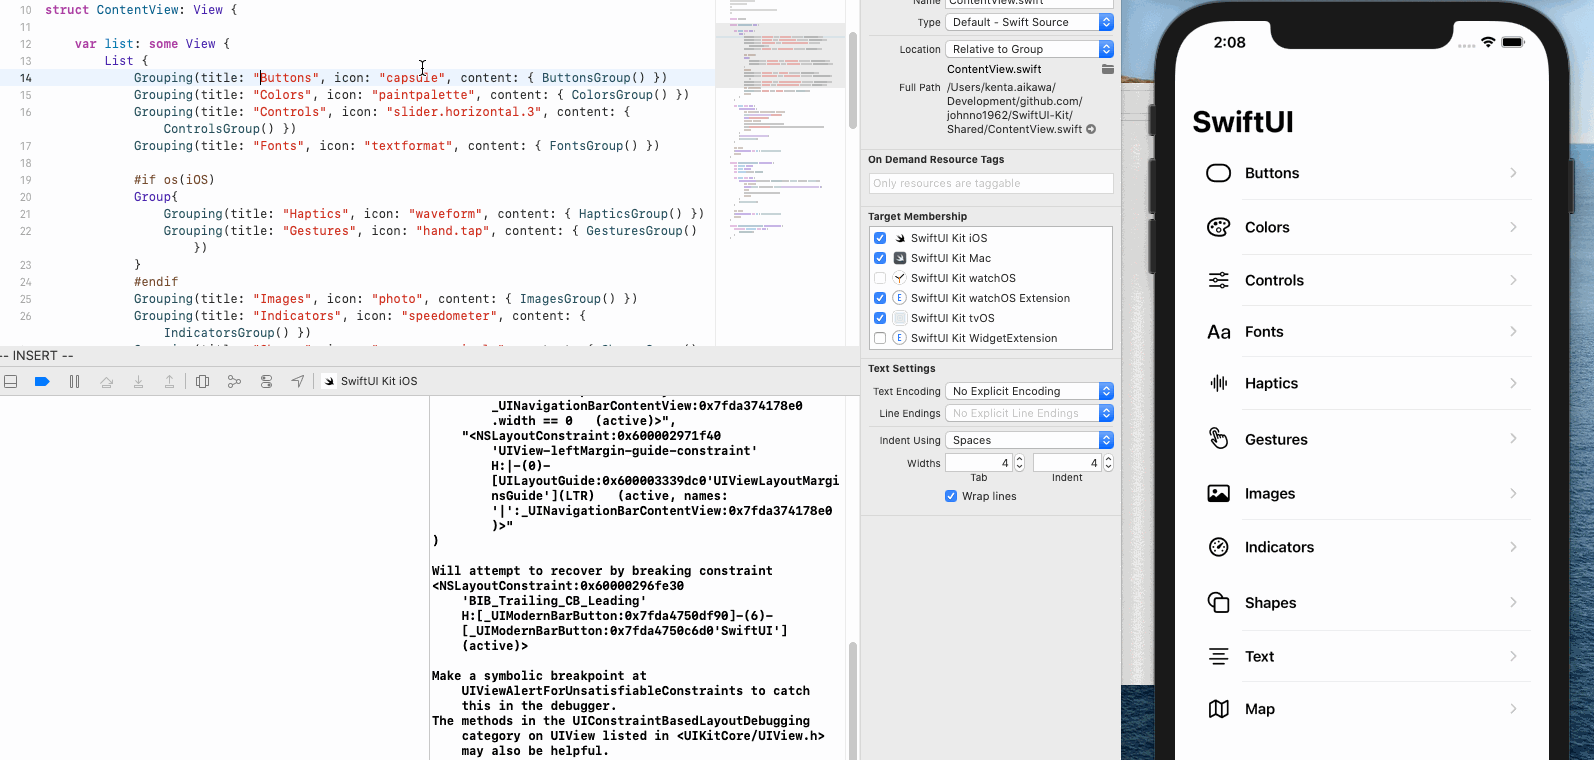Screen dimensions: 1594x760
Task: Click the Step Into debug icon
Action: pos(138,381)
